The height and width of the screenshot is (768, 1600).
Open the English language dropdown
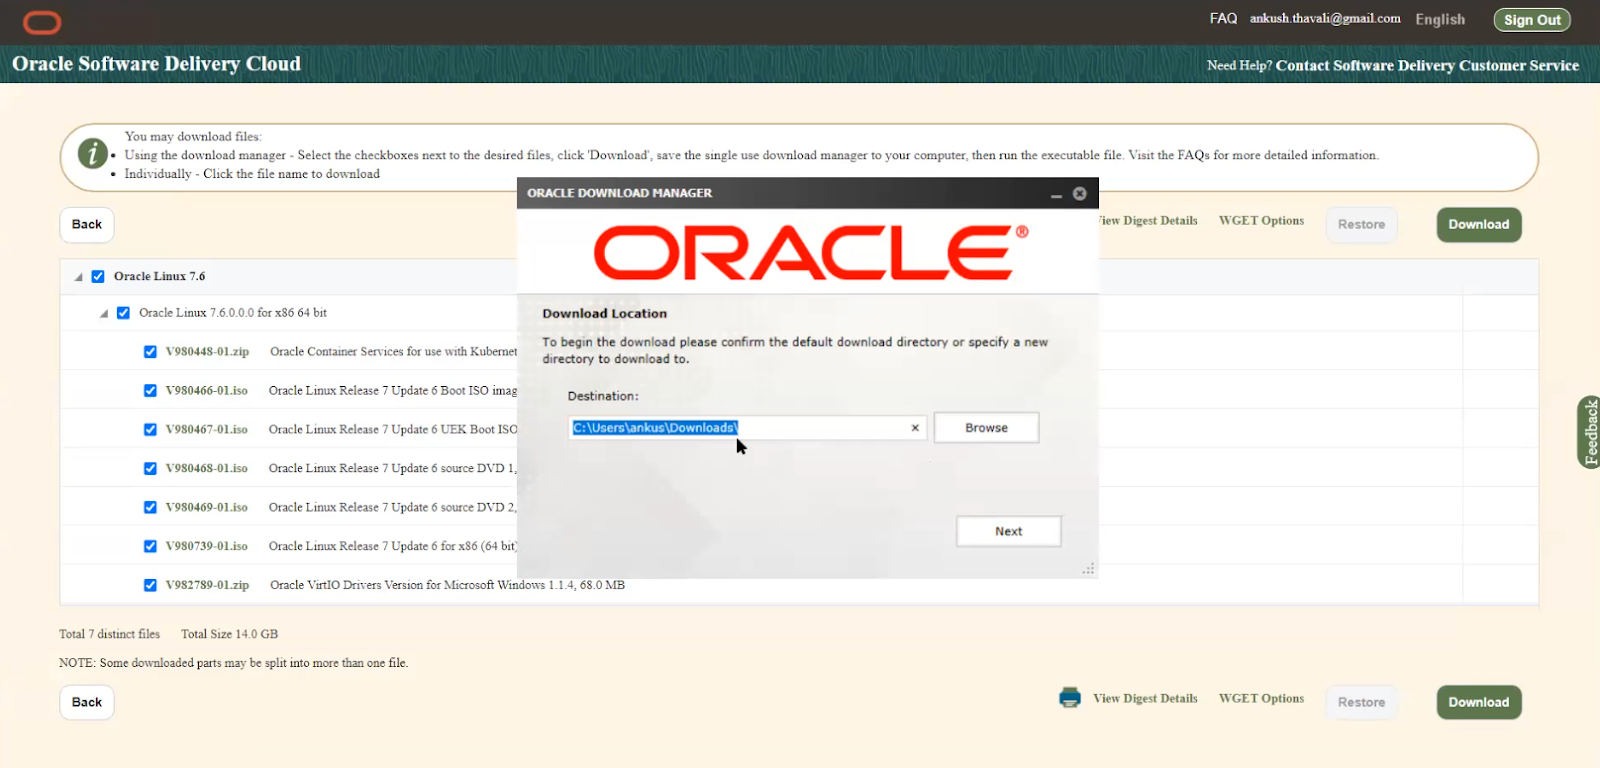point(1440,20)
